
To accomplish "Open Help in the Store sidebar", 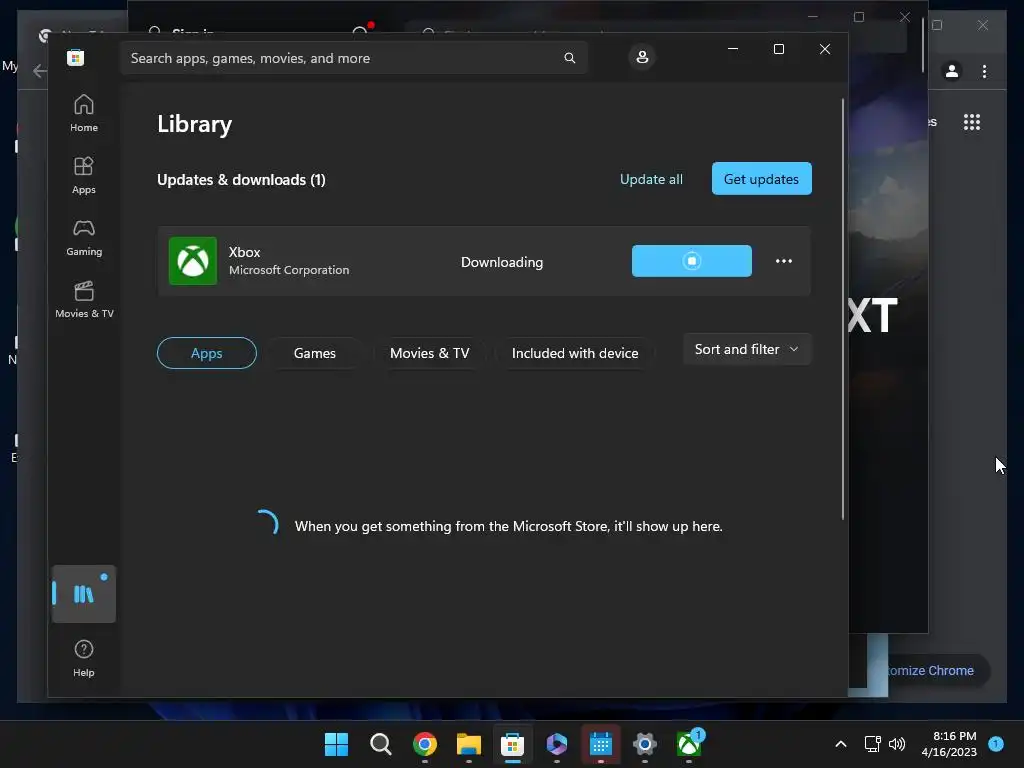I will (84, 658).
